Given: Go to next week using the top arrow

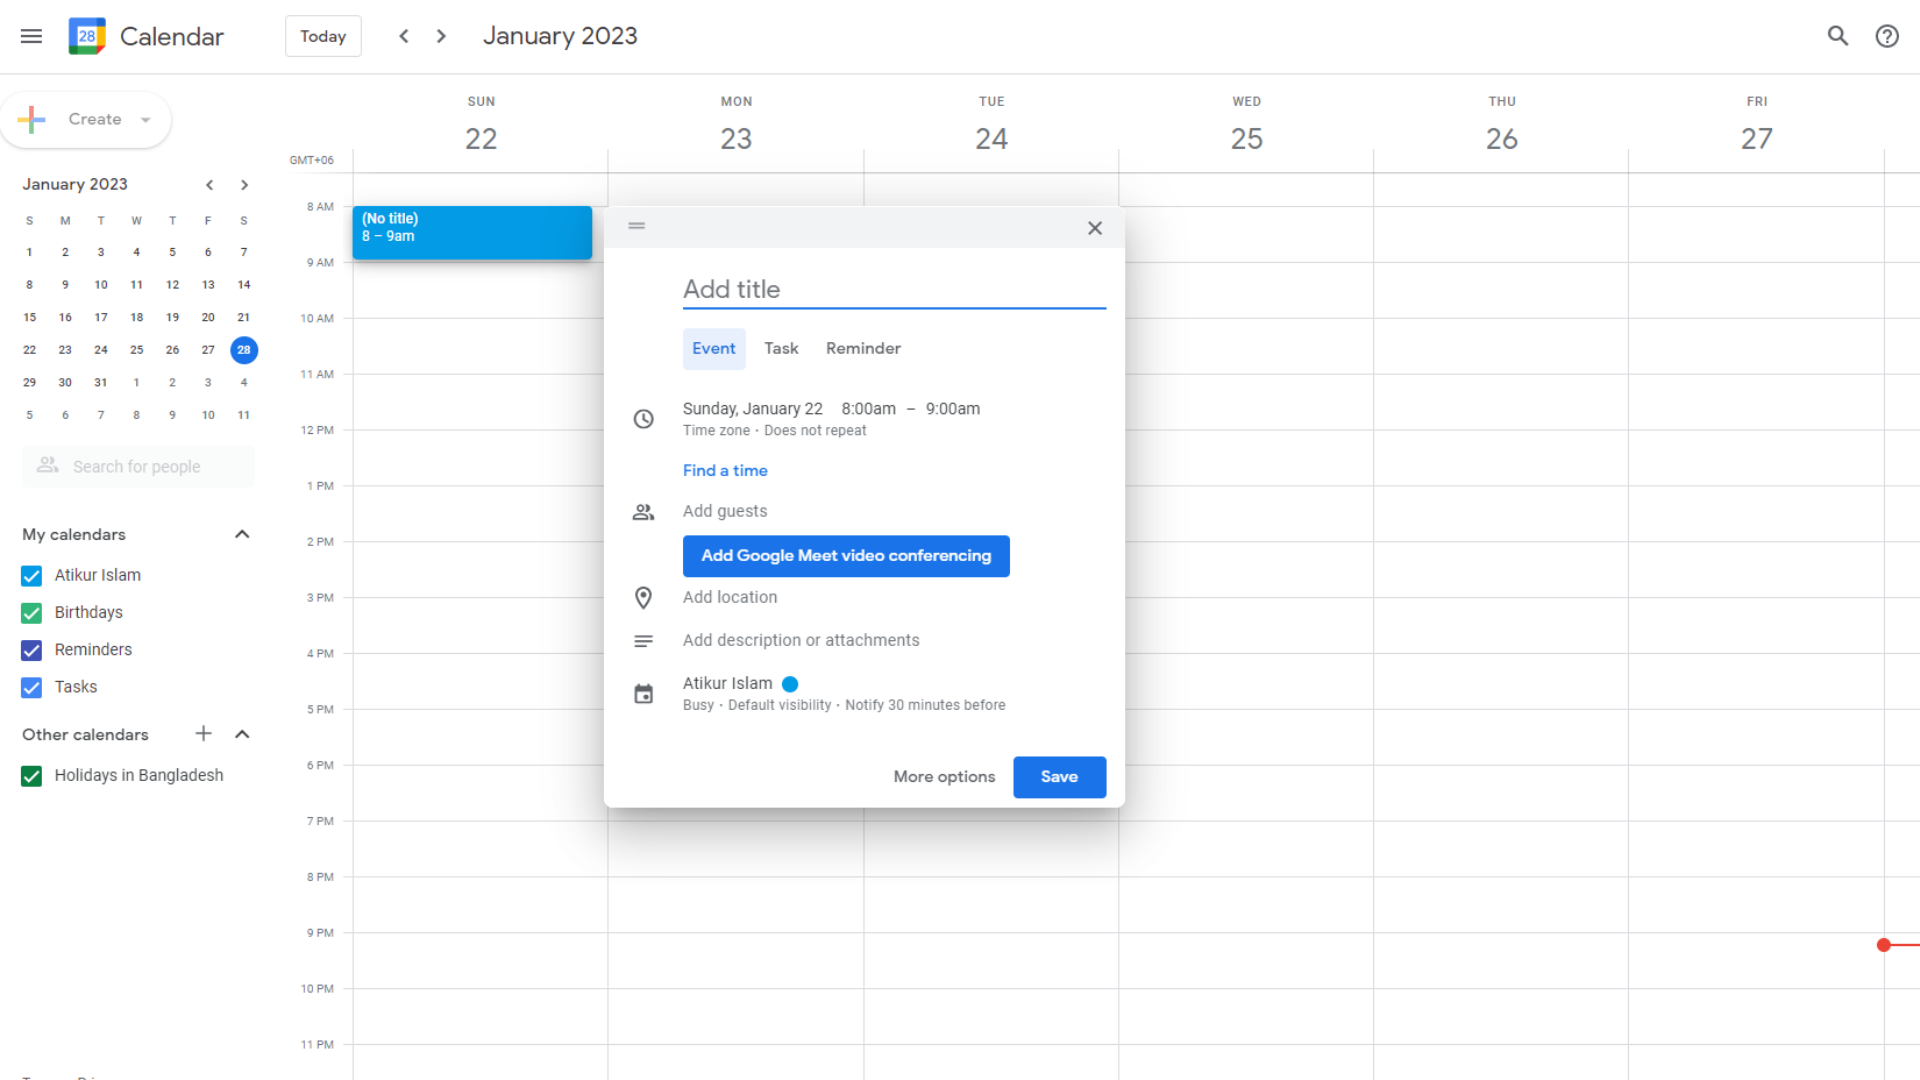Looking at the screenshot, I should click(x=441, y=36).
